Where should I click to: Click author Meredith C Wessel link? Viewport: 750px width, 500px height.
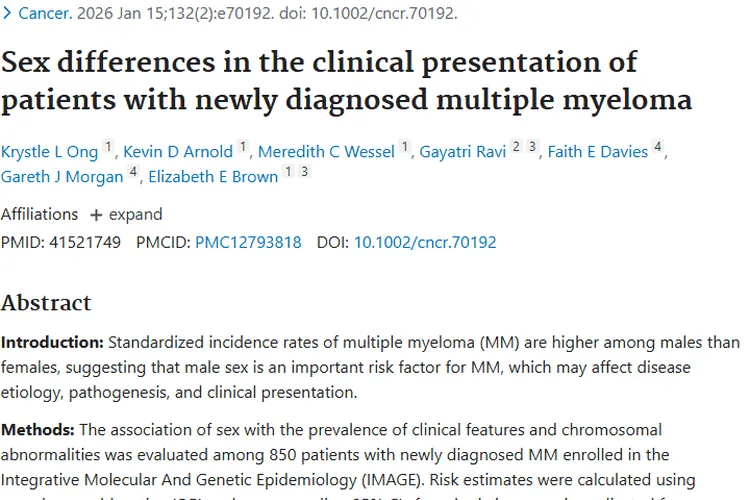pyautogui.click(x=327, y=152)
